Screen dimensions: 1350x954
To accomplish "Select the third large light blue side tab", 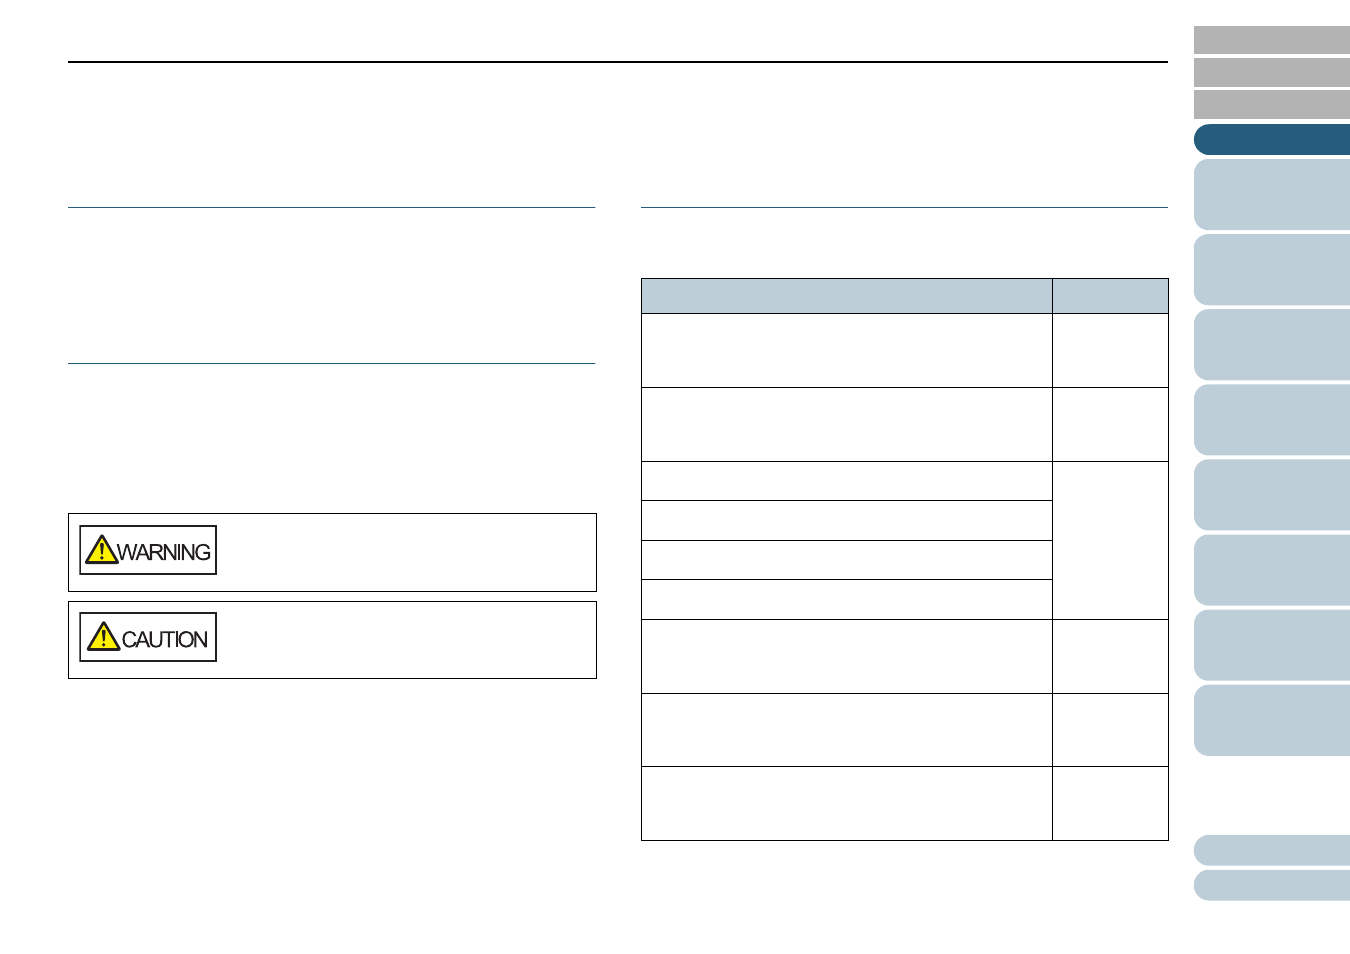I will pos(1272,345).
